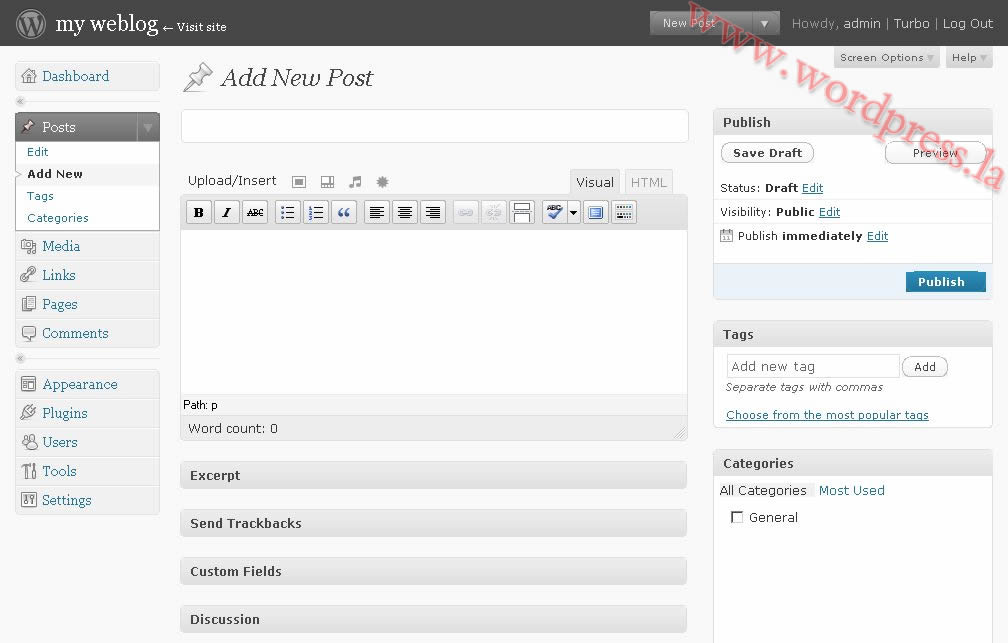Edit the post Visibility

coord(829,212)
